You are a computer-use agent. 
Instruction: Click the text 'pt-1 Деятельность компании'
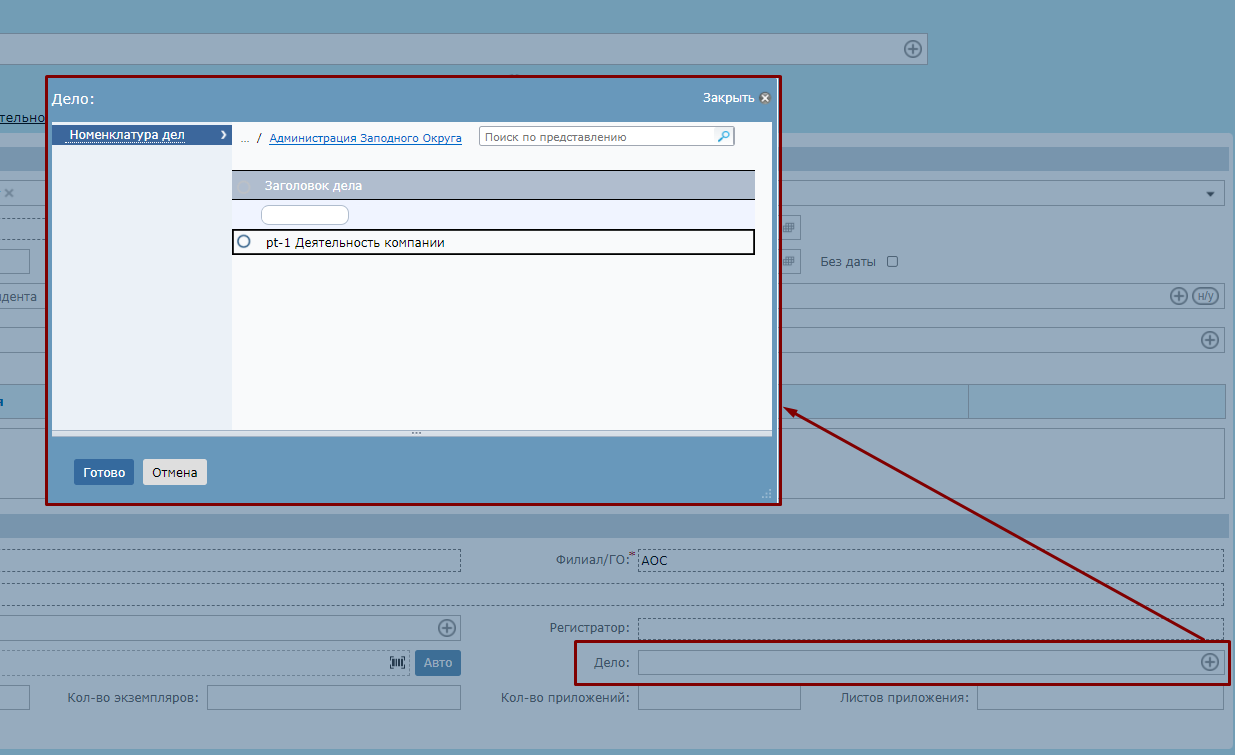pos(355,243)
